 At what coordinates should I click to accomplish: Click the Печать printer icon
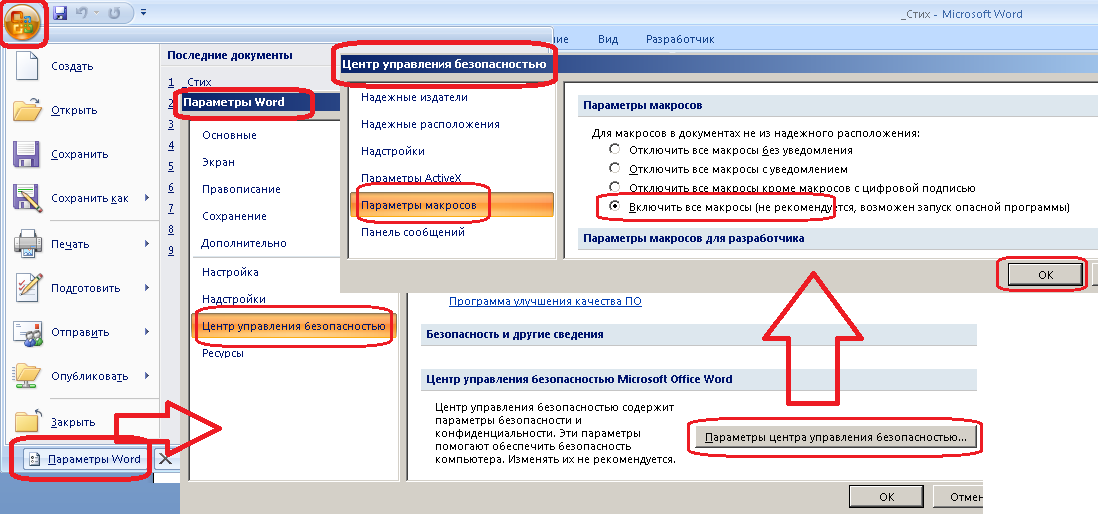(27, 244)
